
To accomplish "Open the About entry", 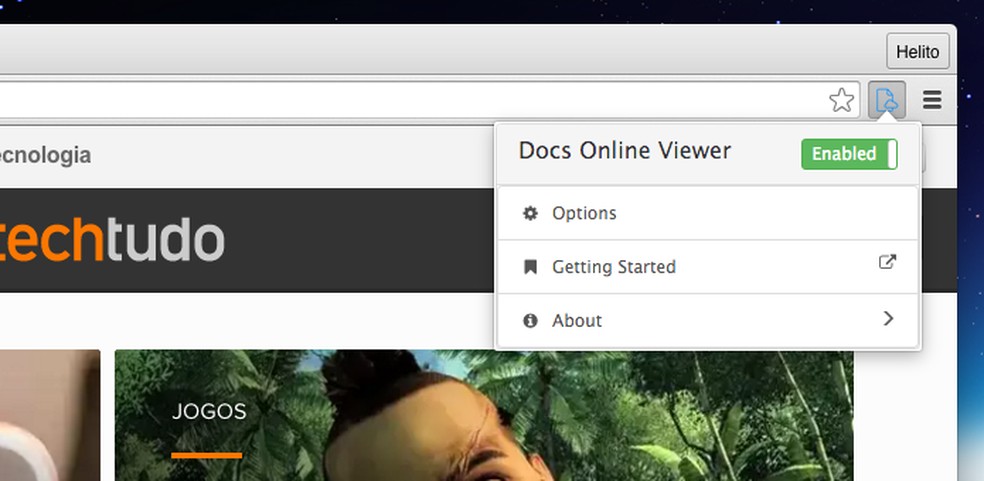I will tap(709, 320).
